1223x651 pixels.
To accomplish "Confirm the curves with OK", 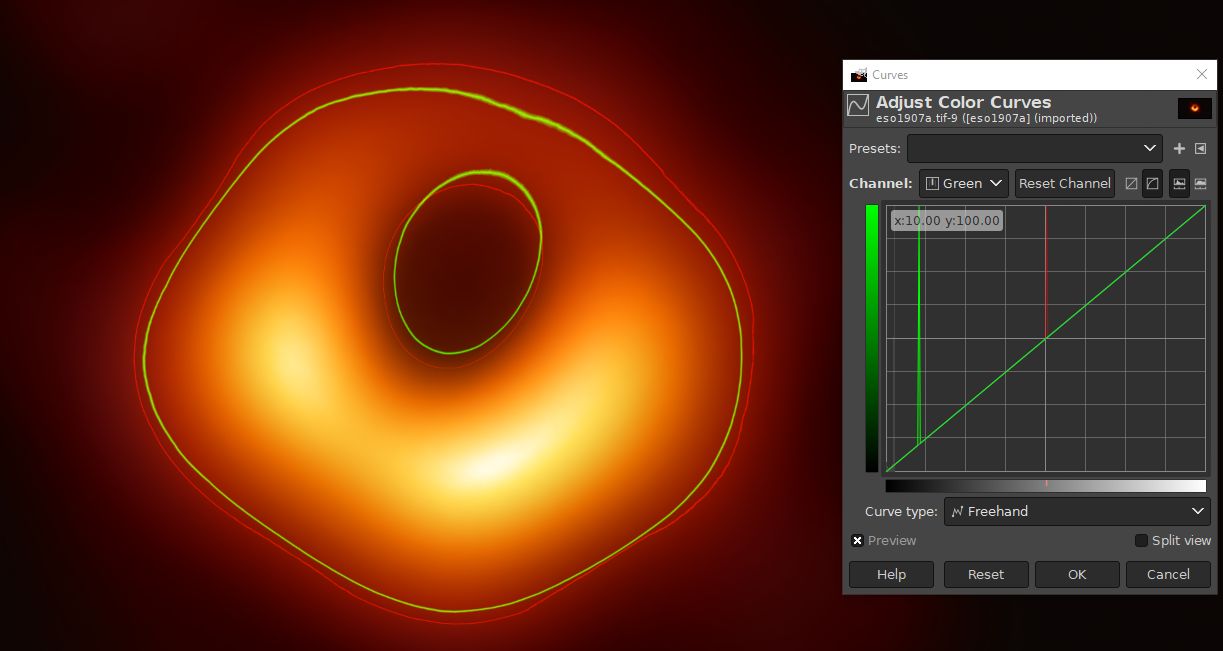I will point(1077,574).
